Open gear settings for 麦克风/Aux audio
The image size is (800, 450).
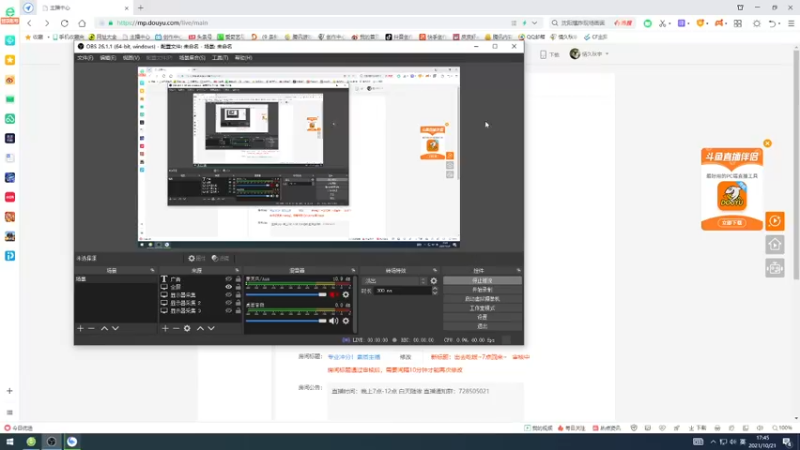pyautogui.click(x=346, y=294)
